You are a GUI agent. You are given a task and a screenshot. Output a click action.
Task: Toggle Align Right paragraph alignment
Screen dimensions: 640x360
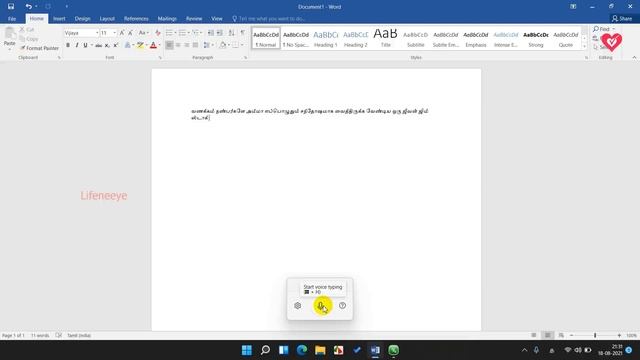tap(187, 45)
